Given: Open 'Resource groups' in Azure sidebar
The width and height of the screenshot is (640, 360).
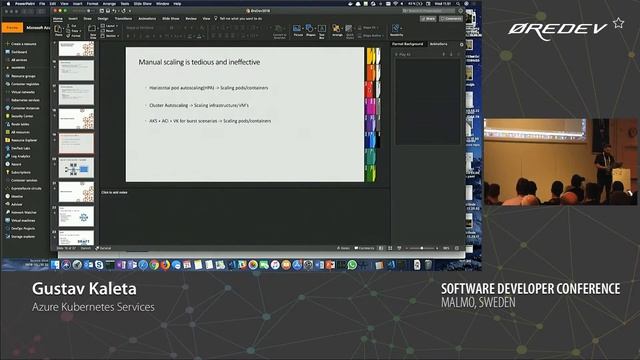Looking at the screenshot, I should point(20,76).
